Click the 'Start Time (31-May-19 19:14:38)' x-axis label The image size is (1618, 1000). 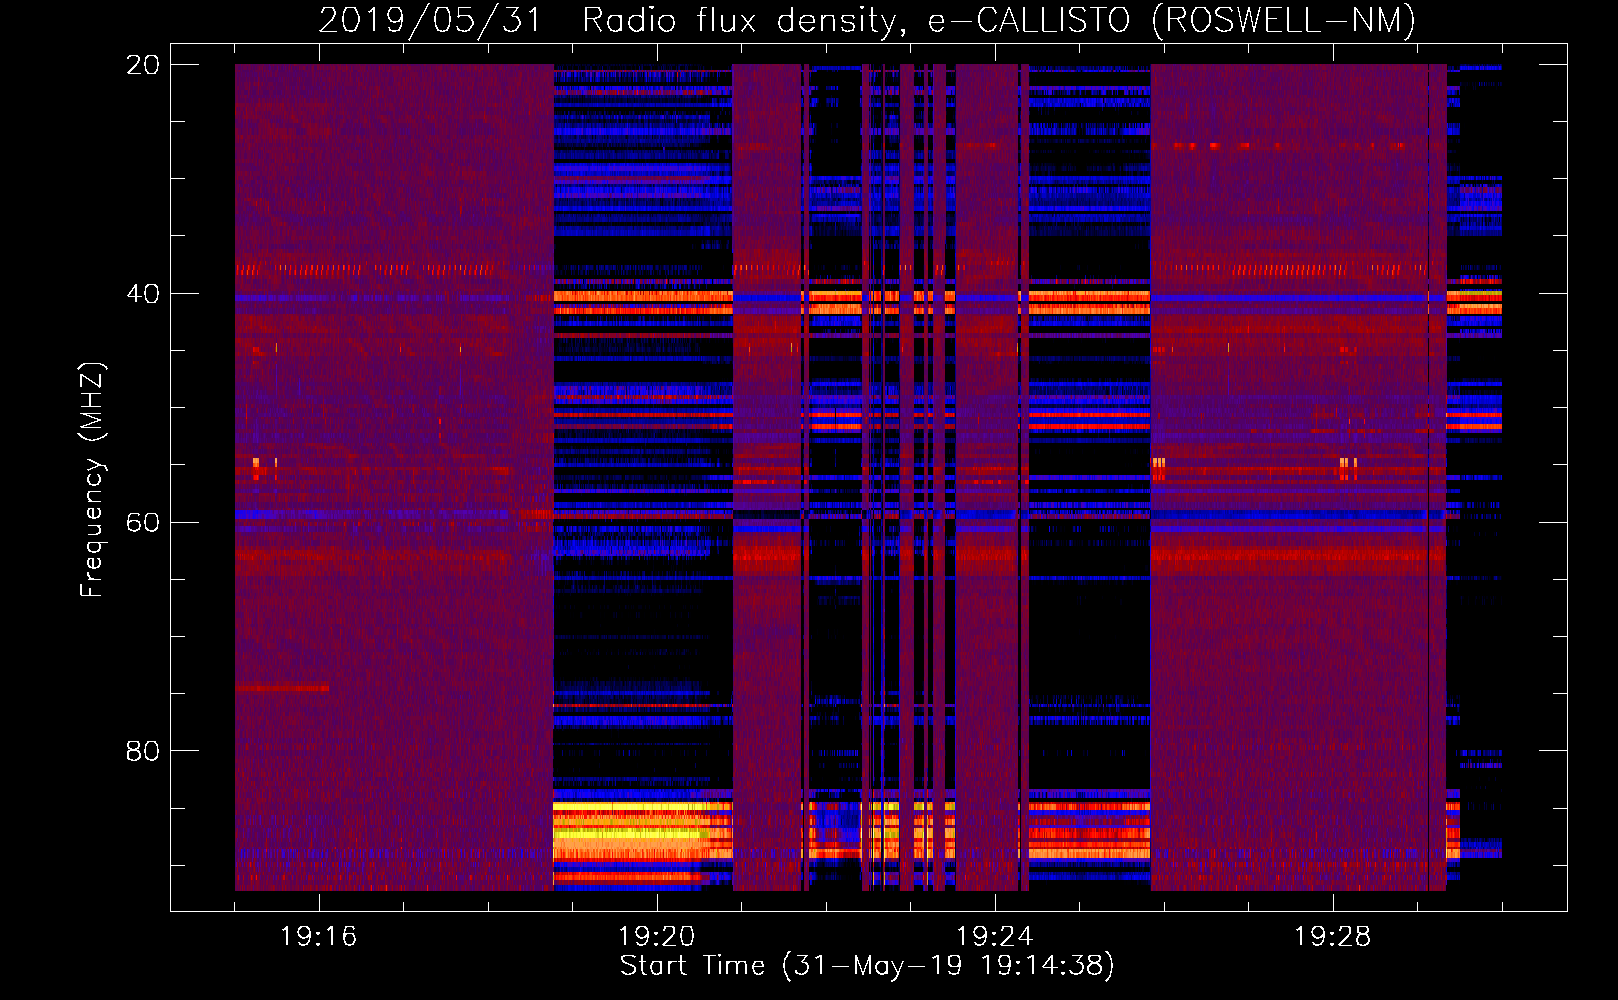tap(867, 966)
